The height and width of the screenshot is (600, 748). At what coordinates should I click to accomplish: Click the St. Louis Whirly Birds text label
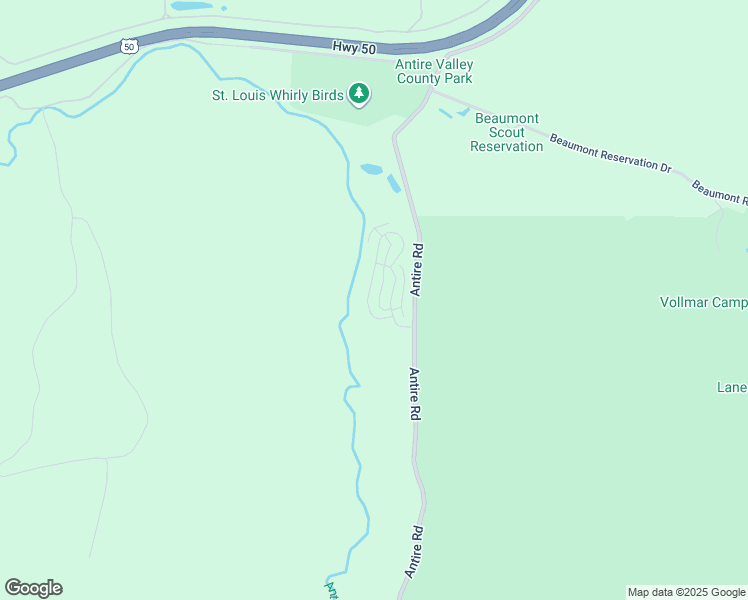(x=278, y=95)
